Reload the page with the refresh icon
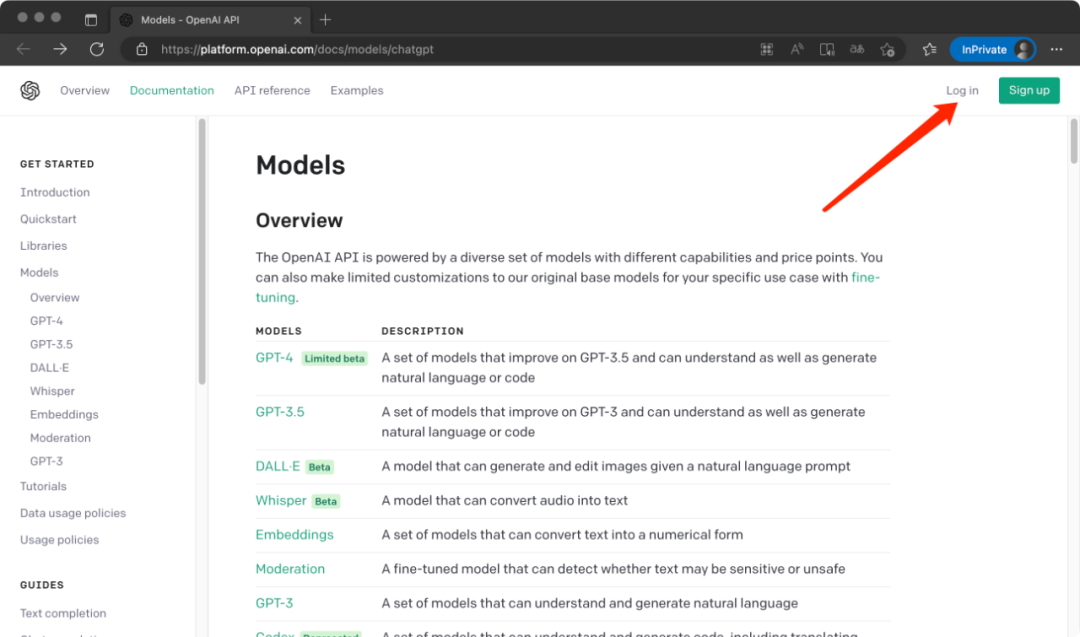This screenshot has height=637, width=1080. pos(97,49)
